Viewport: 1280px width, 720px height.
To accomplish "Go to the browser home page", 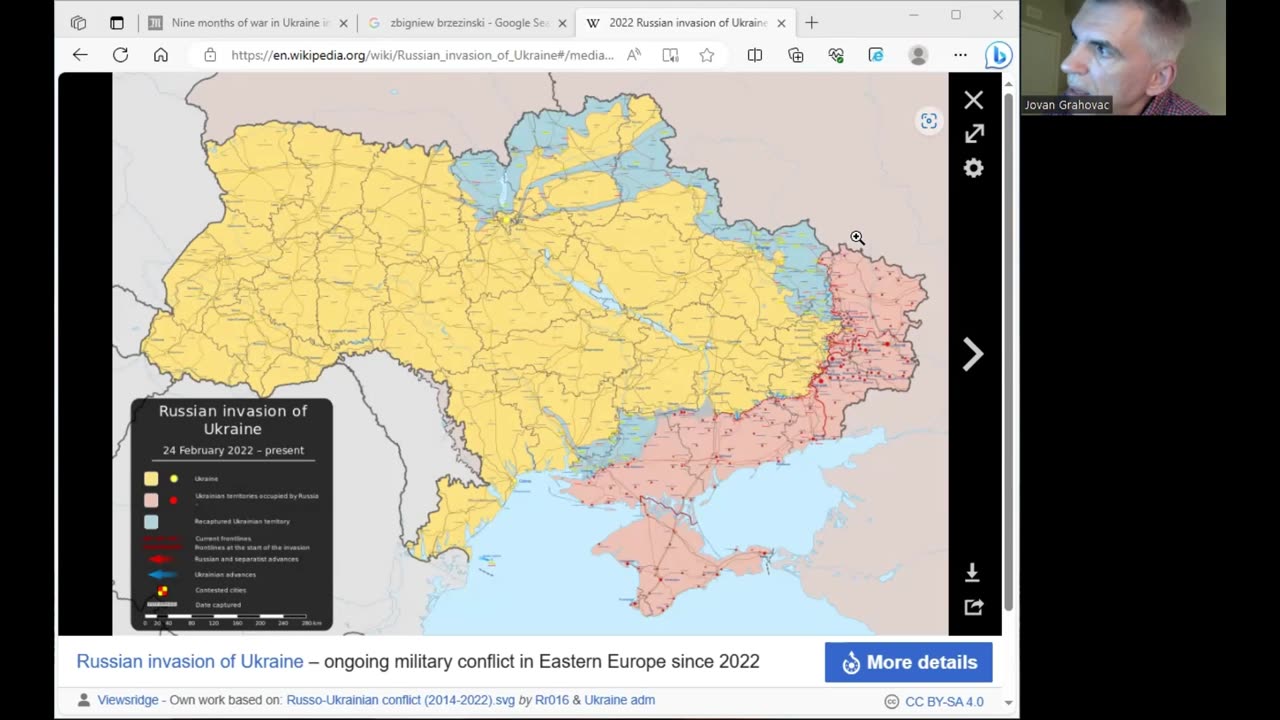I will point(160,55).
